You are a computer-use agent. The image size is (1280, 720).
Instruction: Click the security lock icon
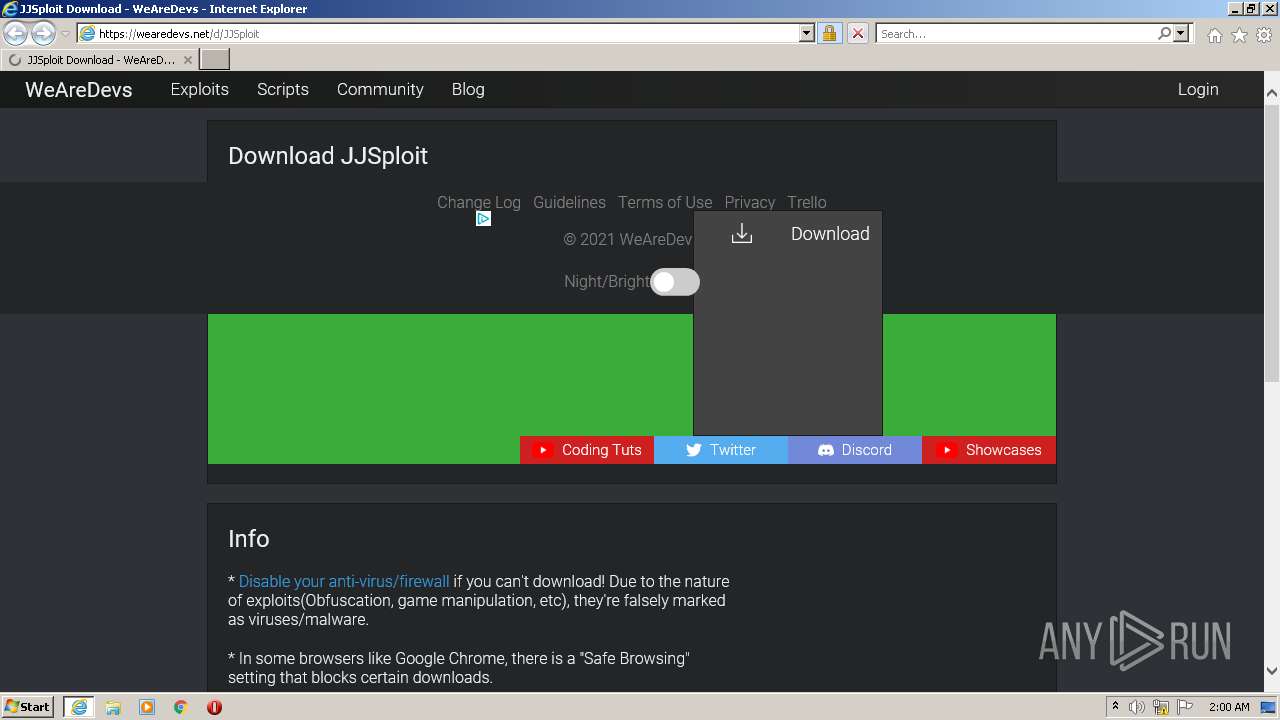(829, 33)
